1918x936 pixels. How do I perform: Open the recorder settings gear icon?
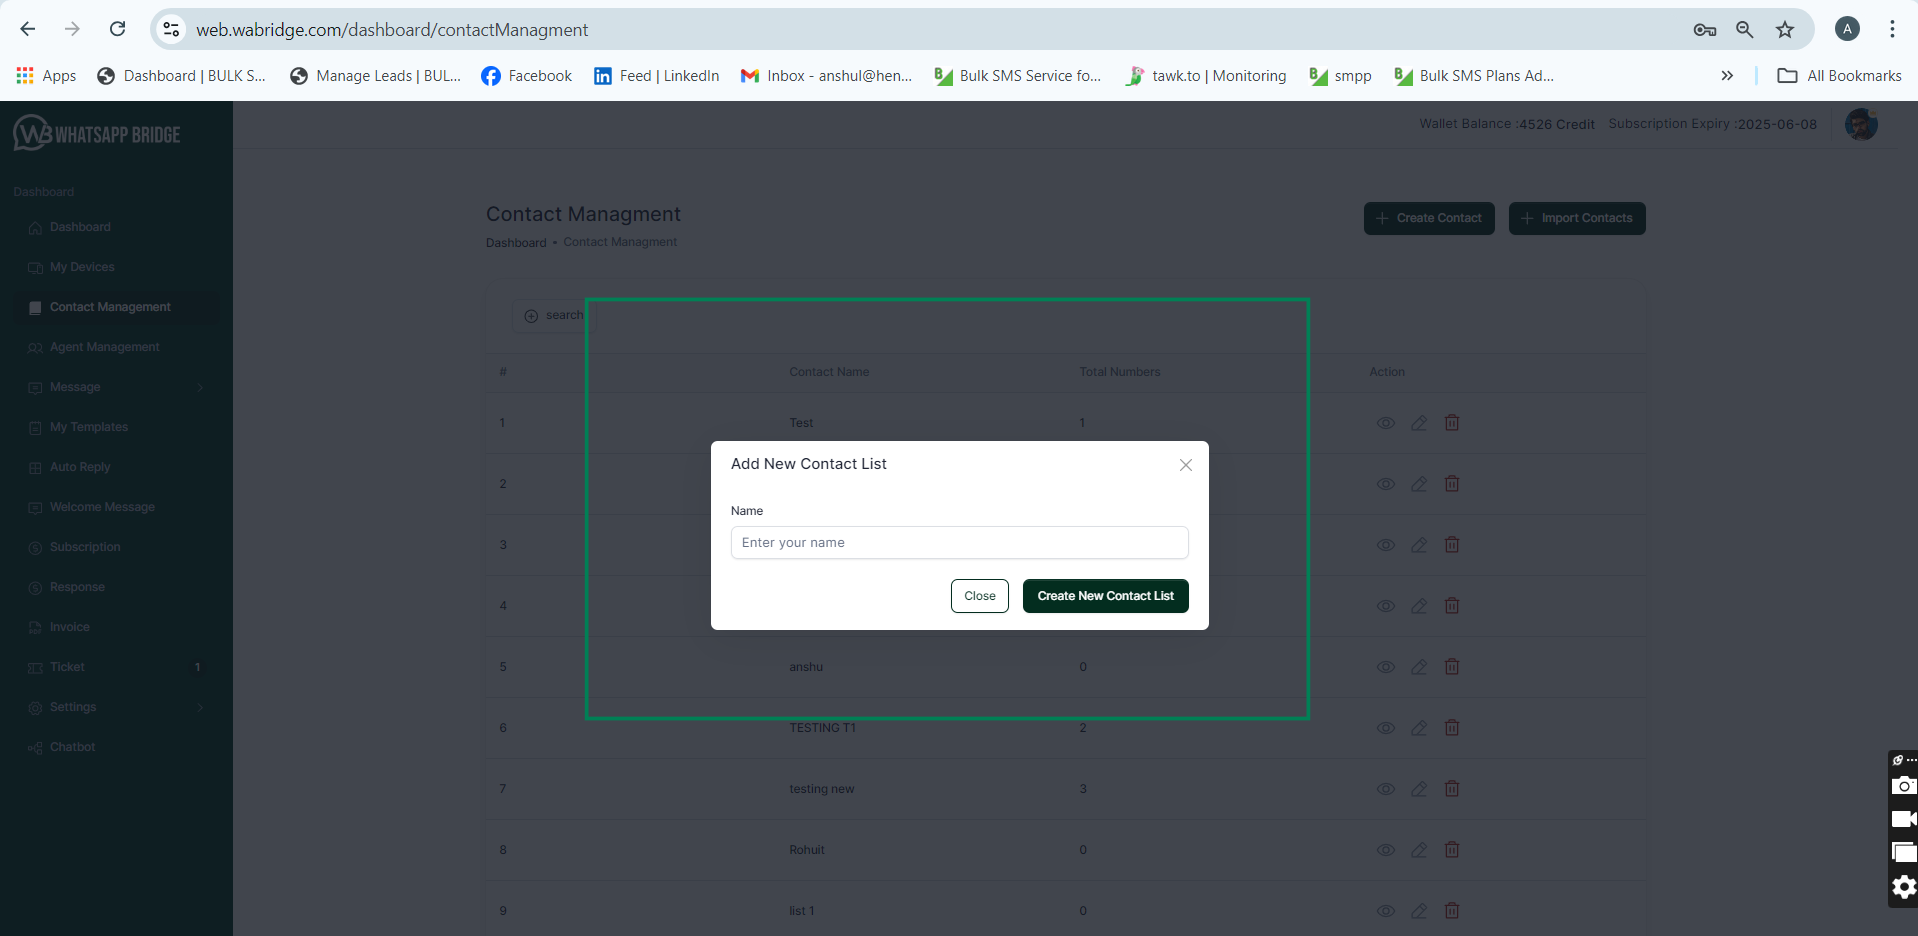[x=1904, y=887]
